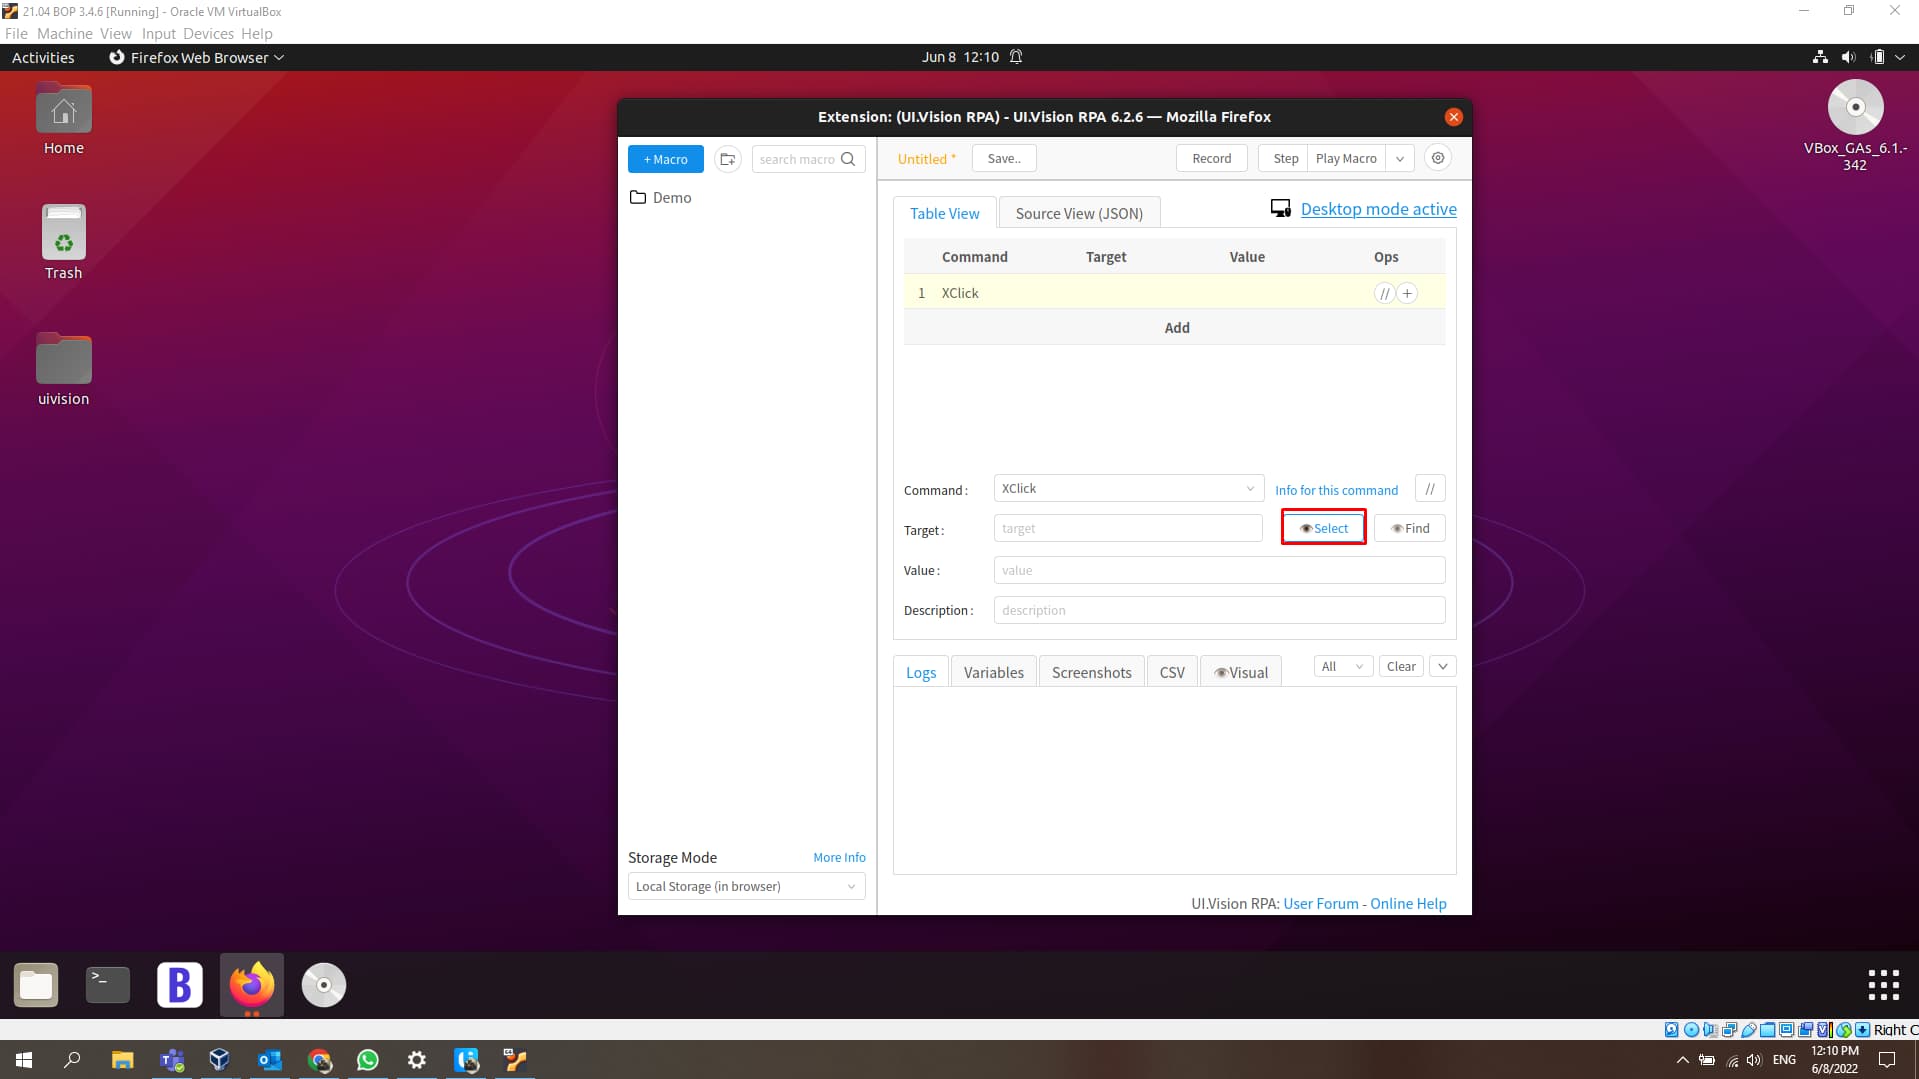The image size is (1919, 1079).
Task: Click the Trash desktop icon
Action: pos(64,243)
